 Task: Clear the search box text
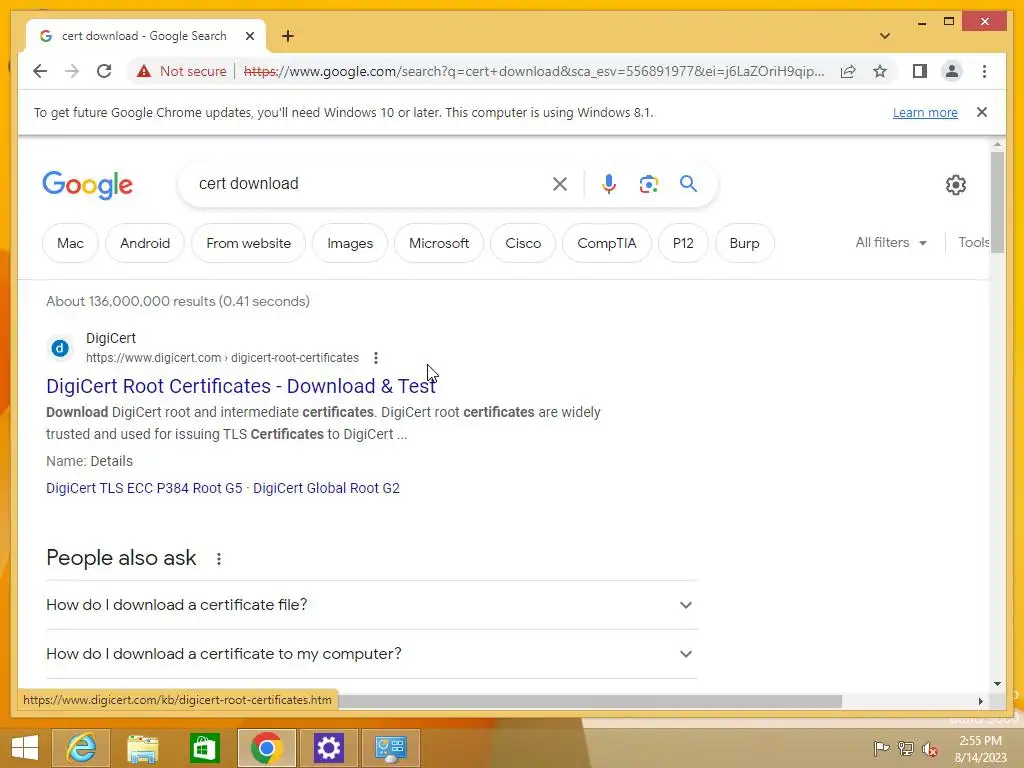point(560,184)
